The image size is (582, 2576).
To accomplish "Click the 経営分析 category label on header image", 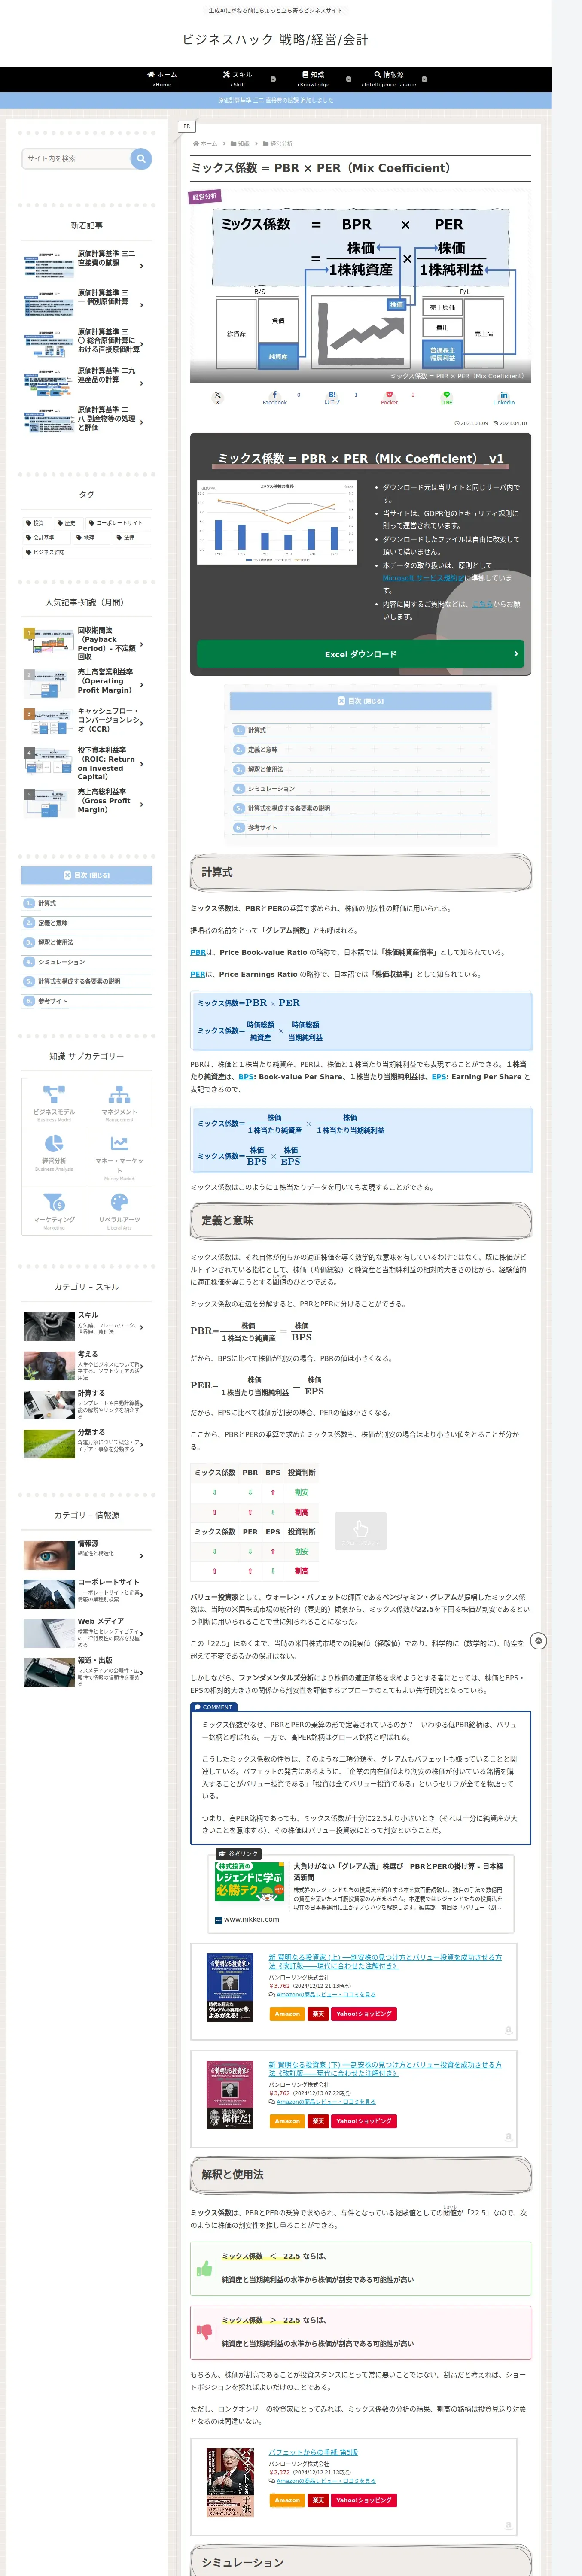I will (x=205, y=197).
